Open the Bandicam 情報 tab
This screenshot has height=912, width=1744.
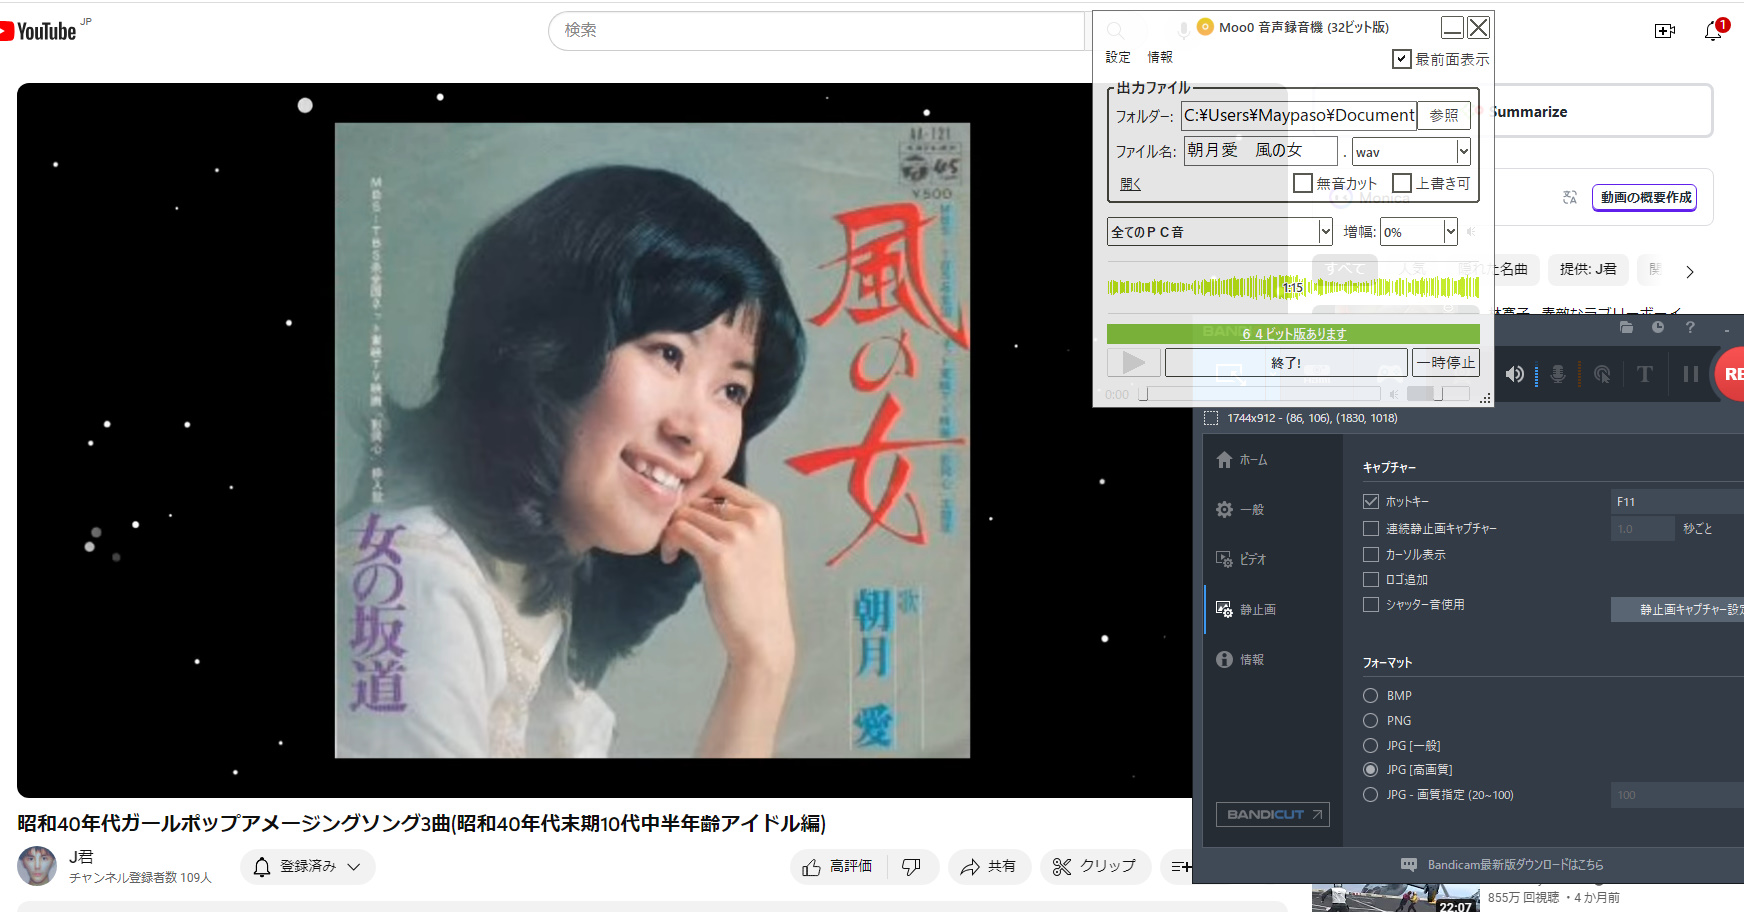point(1240,659)
